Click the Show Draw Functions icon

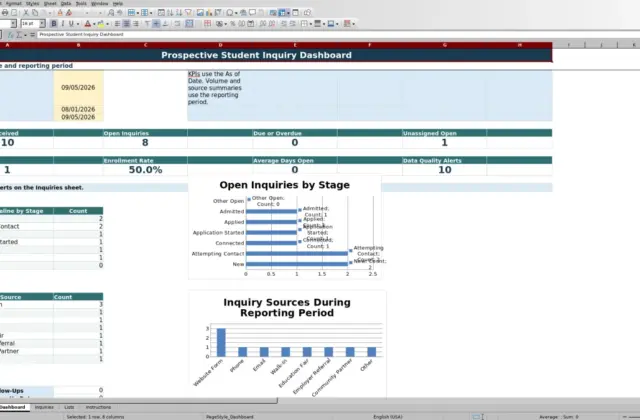(307, 13)
